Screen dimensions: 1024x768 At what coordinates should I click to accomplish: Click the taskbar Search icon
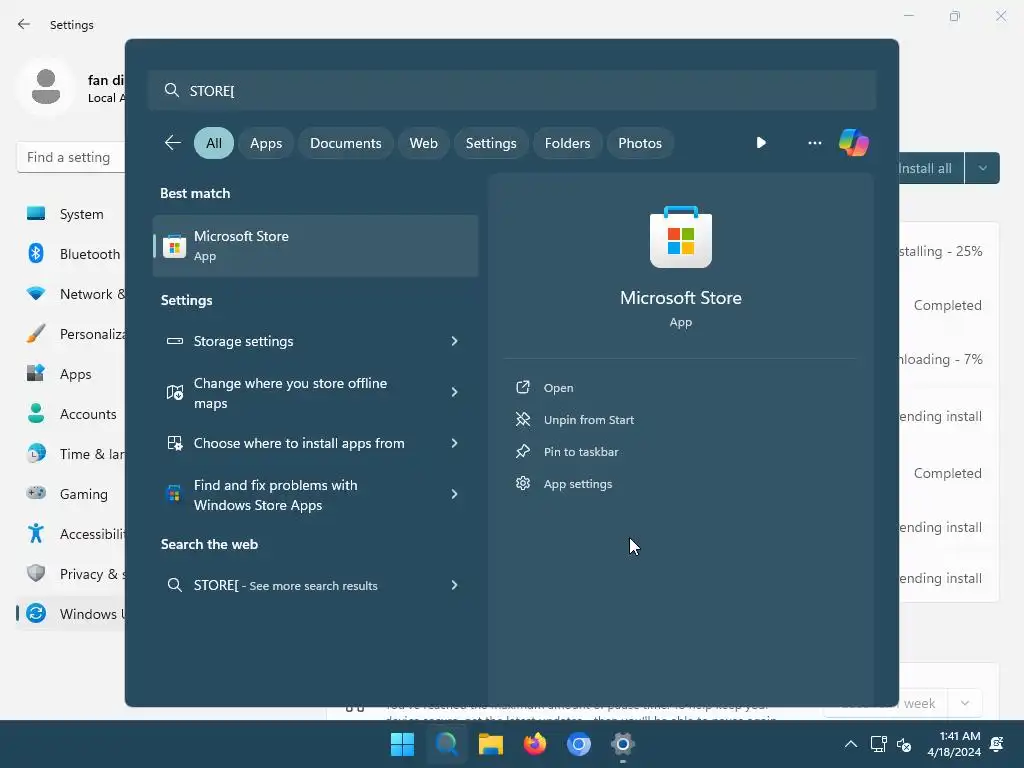click(447, 744)
